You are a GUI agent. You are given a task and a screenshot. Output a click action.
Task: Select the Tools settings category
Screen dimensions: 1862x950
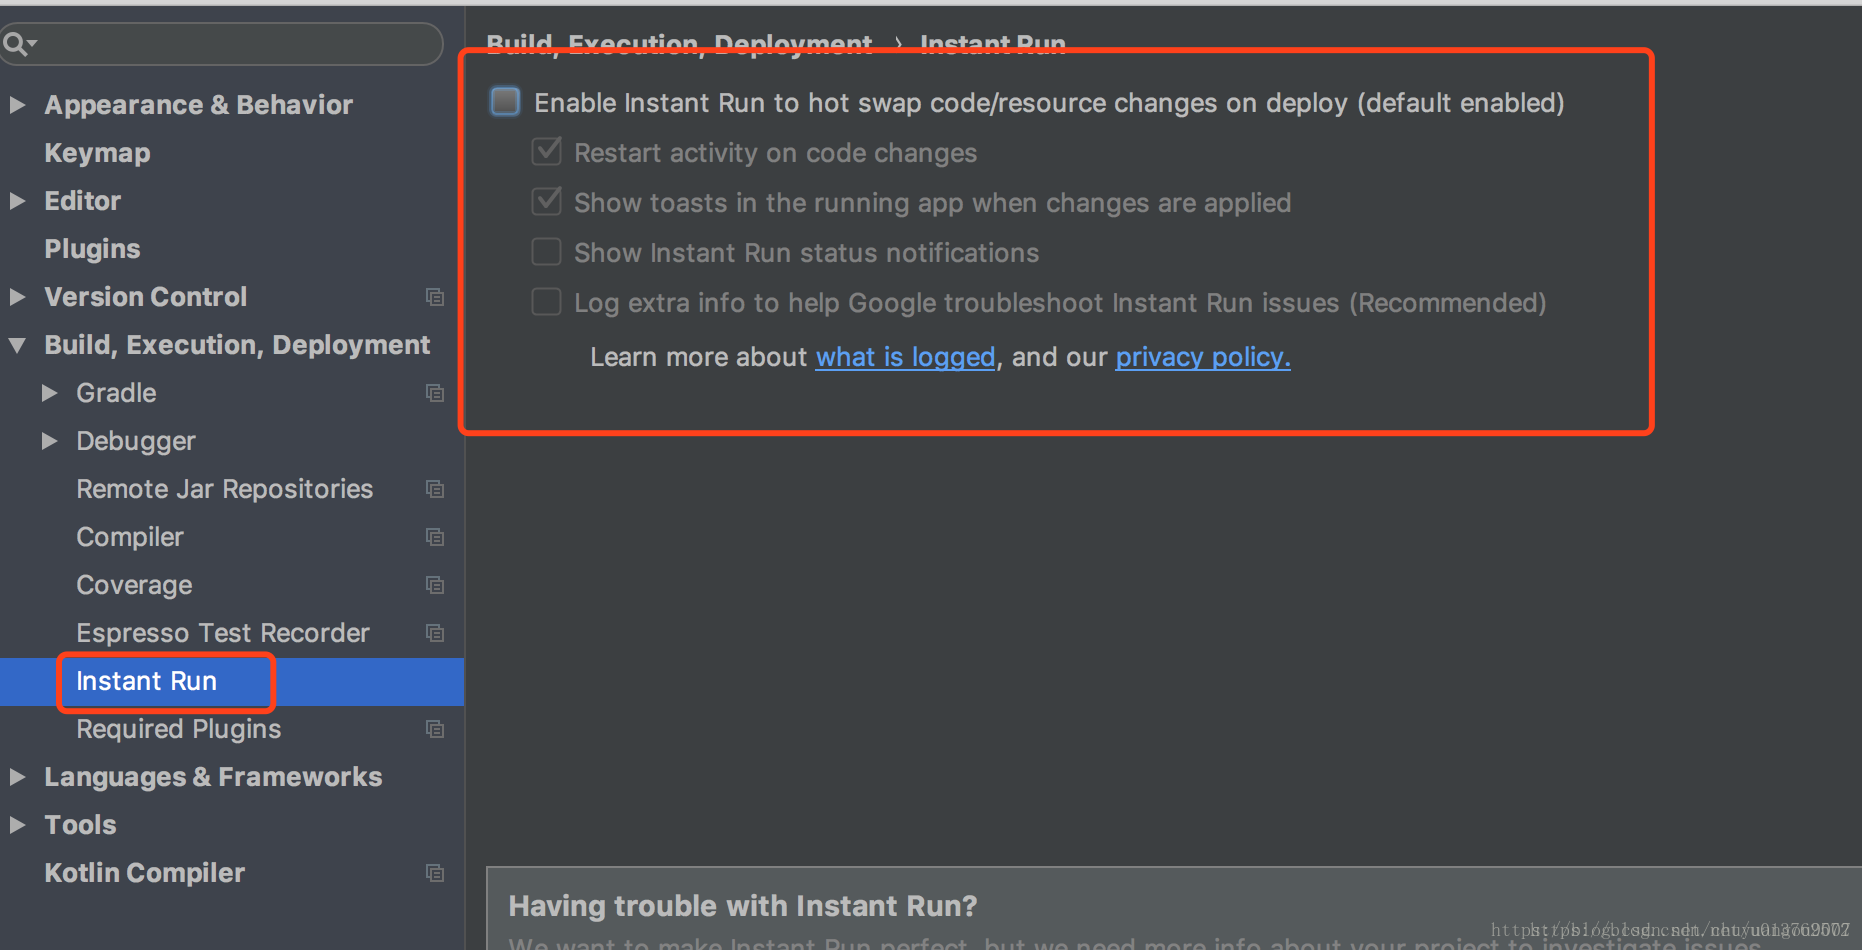[80, 825]
